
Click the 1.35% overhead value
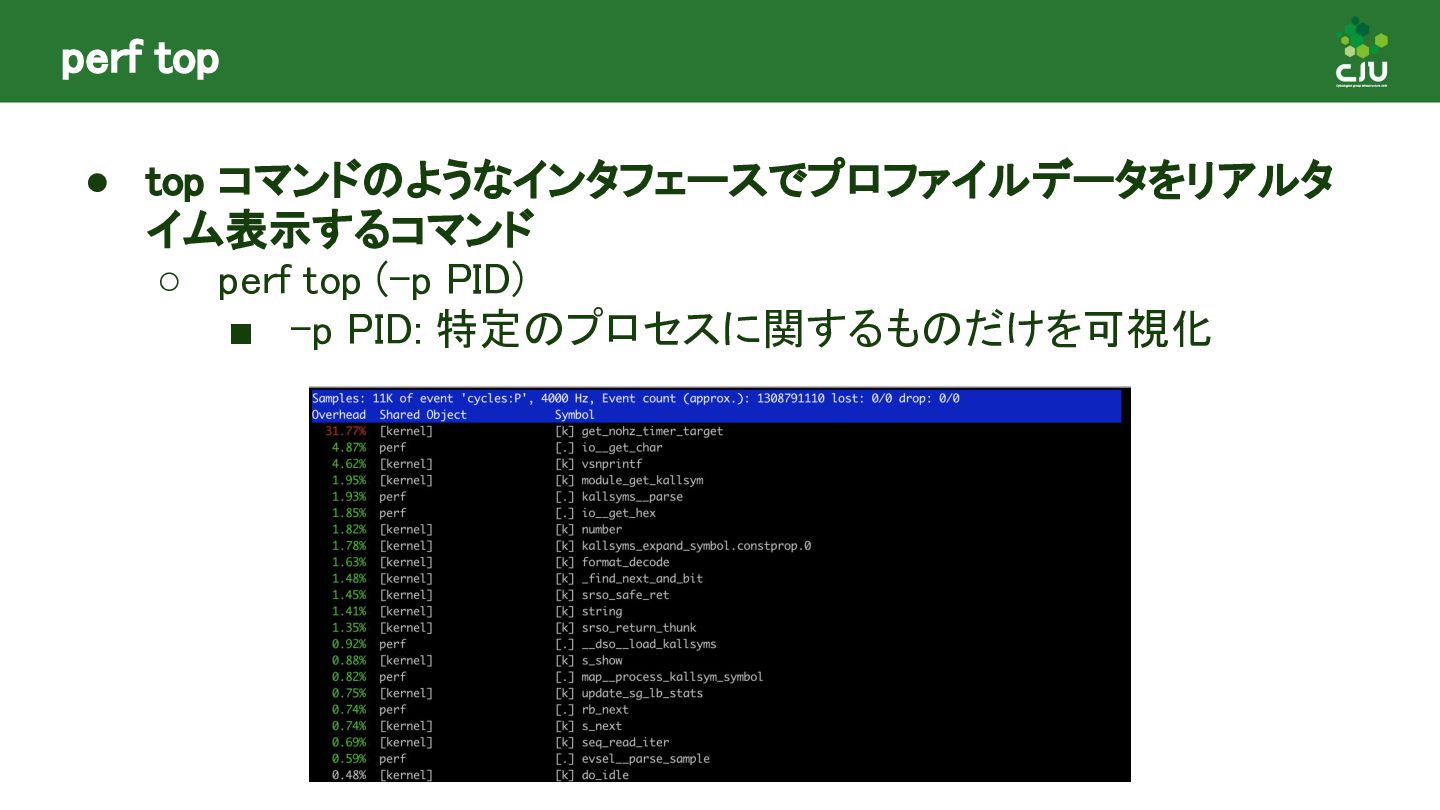tap(349, 628)
